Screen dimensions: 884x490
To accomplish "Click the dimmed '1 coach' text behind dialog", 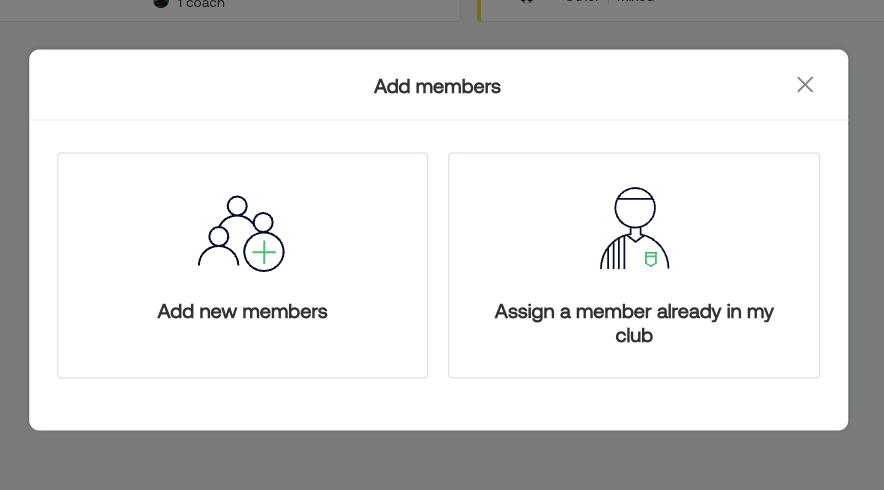I will [201, 4].
